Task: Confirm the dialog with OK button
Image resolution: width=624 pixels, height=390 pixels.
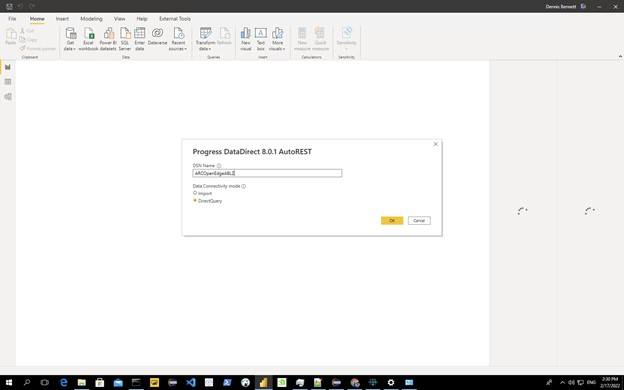Action: 392,220
